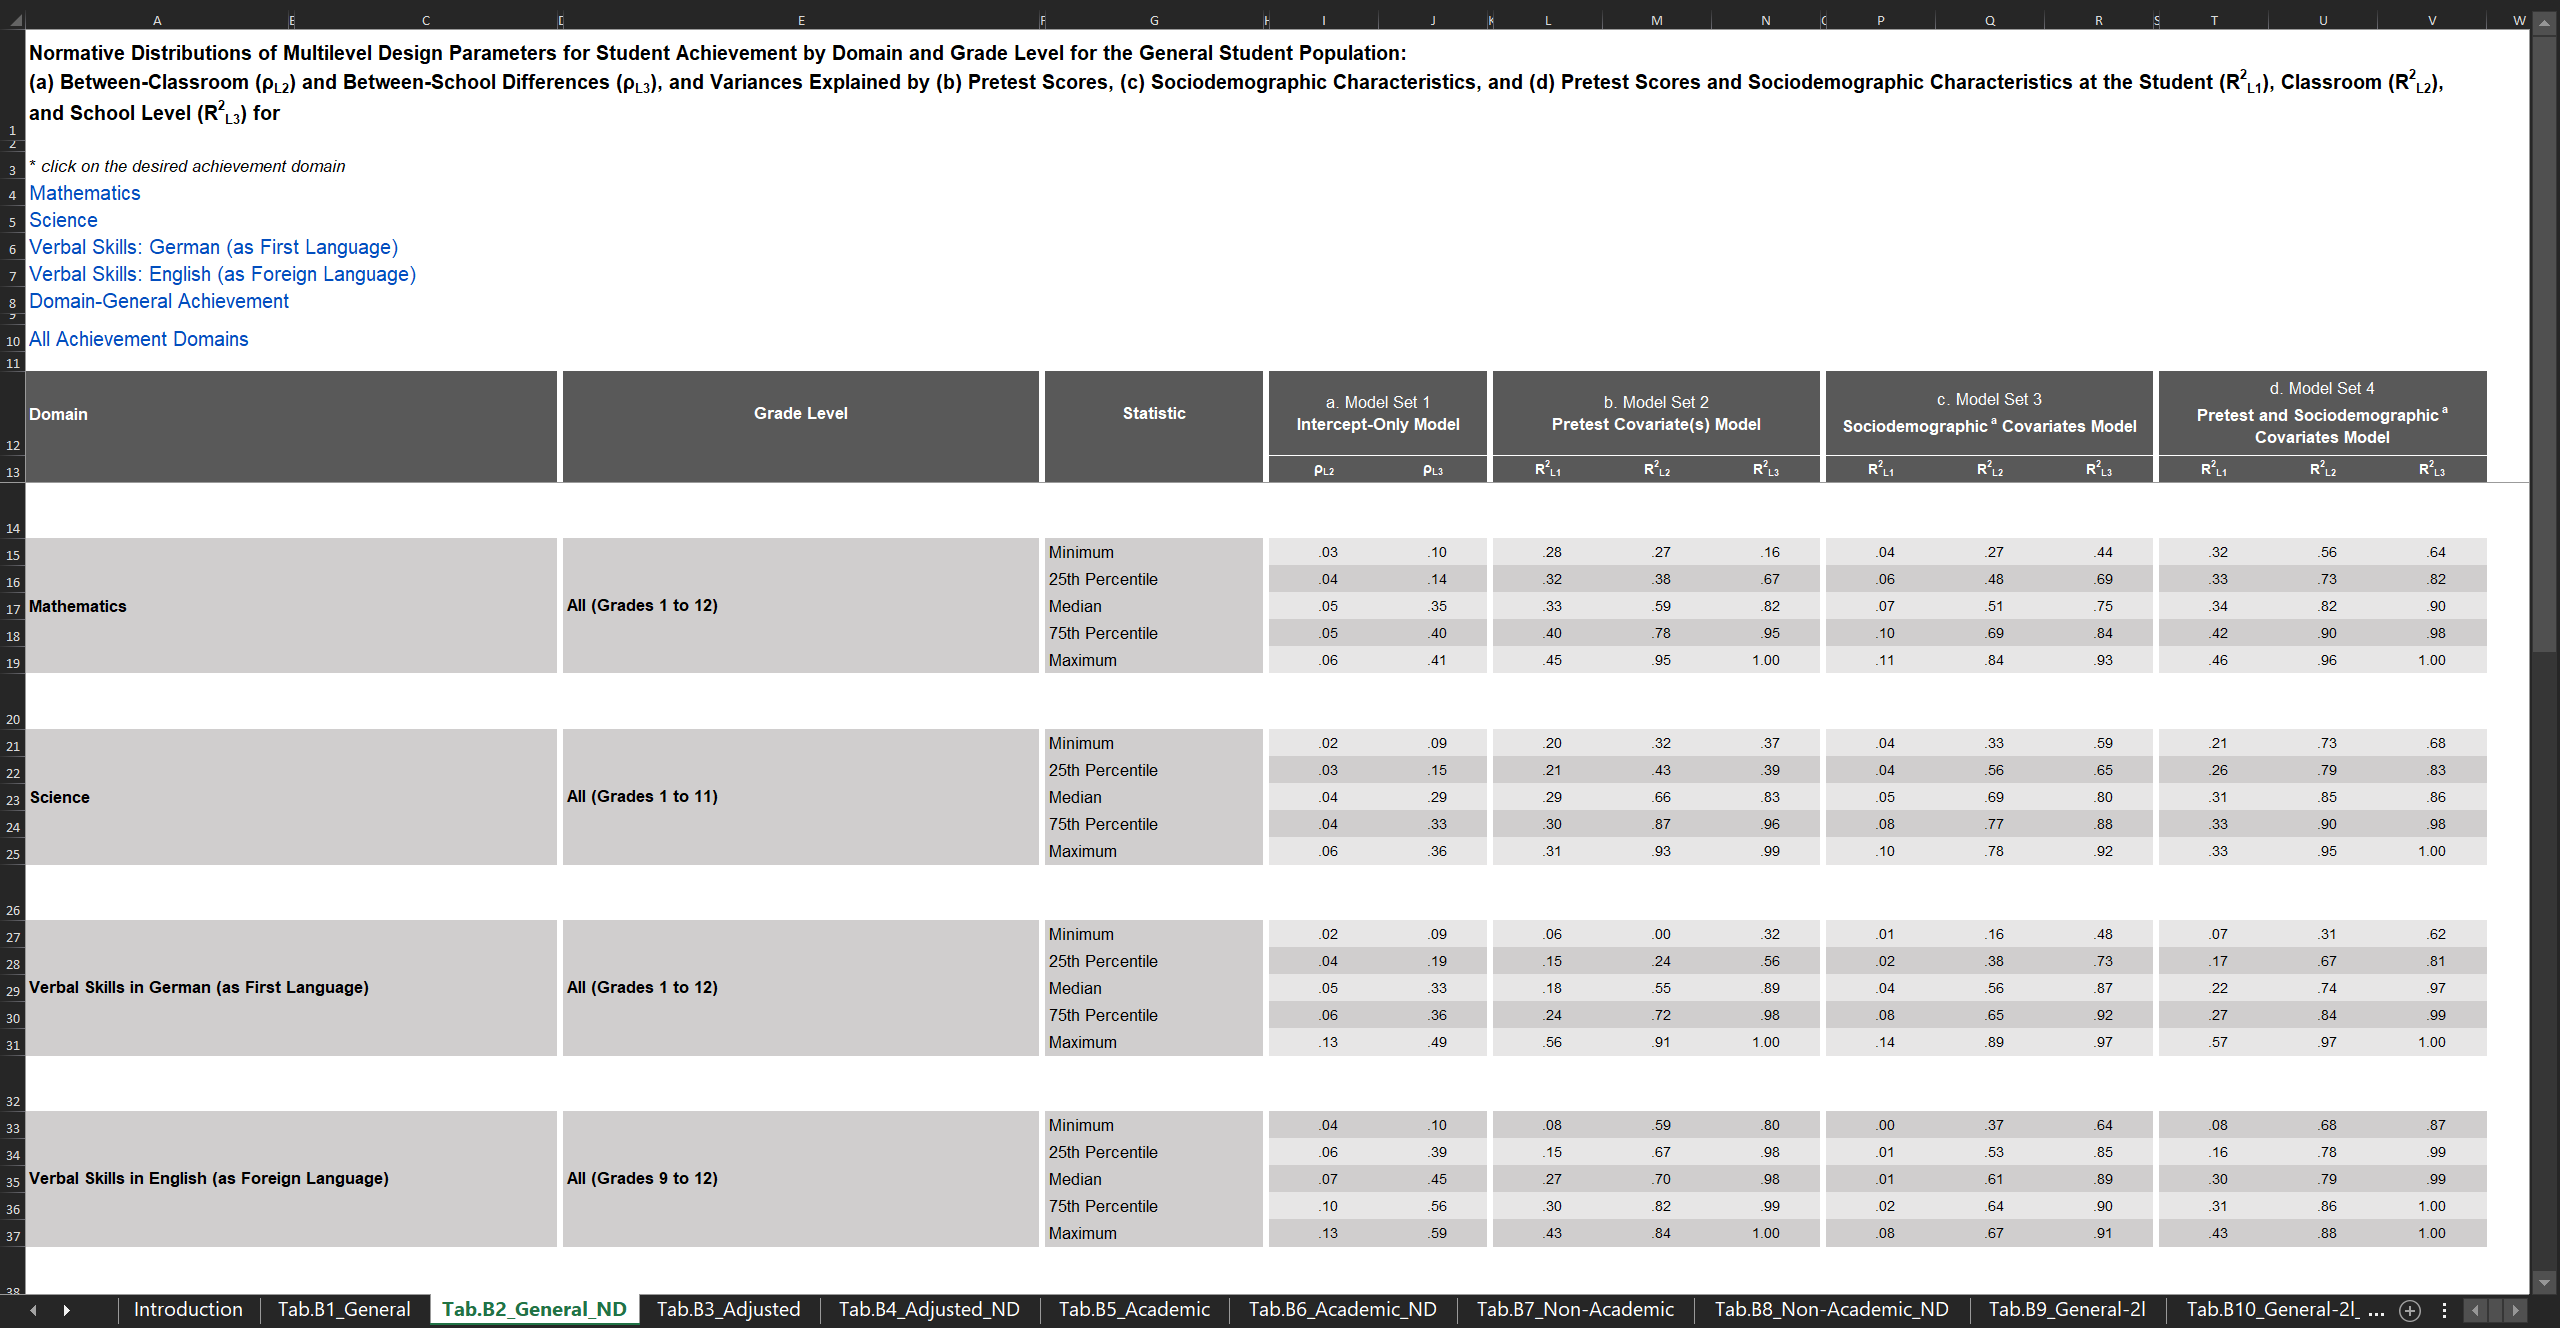Click the All Achievement Domains link

(139, 339)
